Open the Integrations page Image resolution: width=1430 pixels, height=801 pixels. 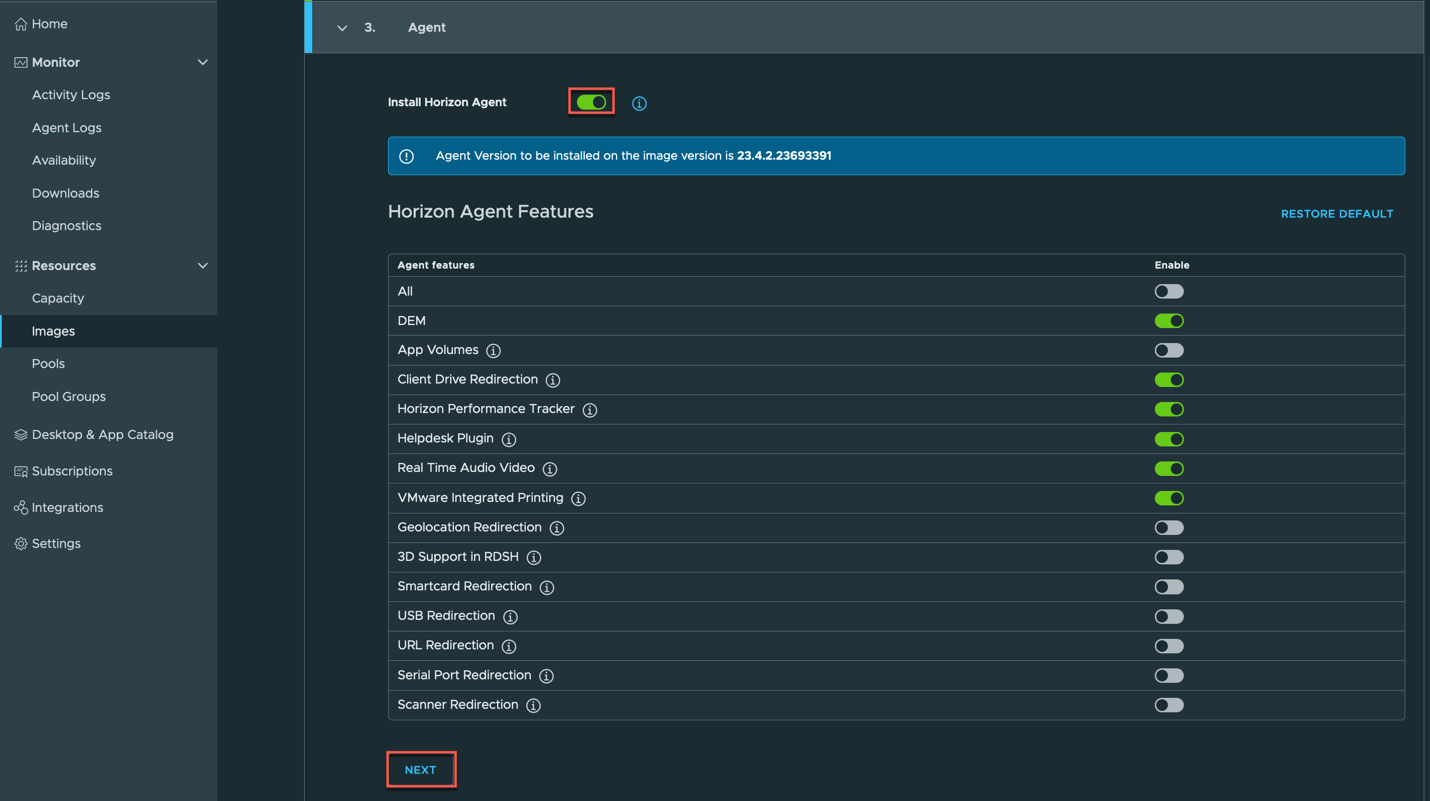(x=67, y=508)
